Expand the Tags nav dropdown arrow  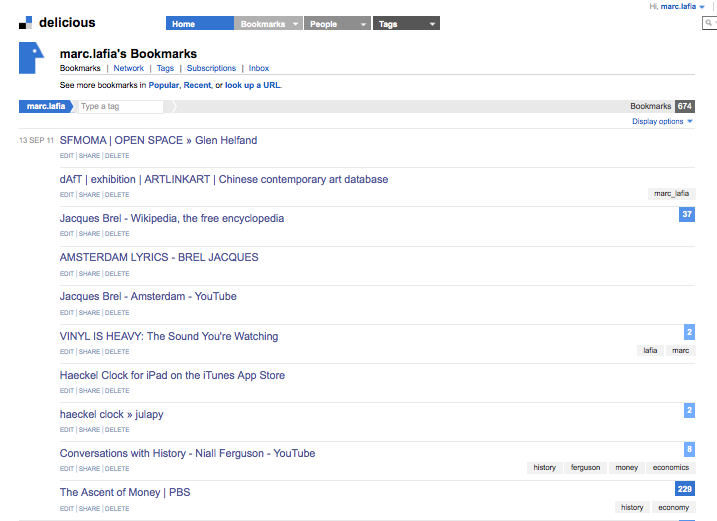tap(432, 24)
